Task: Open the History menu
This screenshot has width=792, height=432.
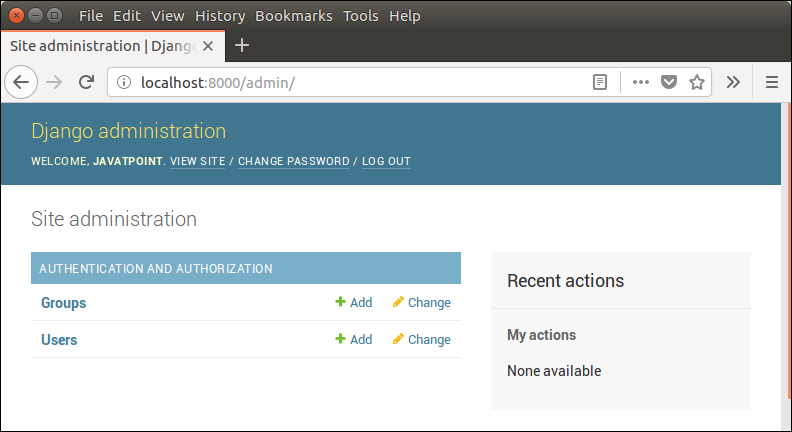Action: click(x=220, y=16)
